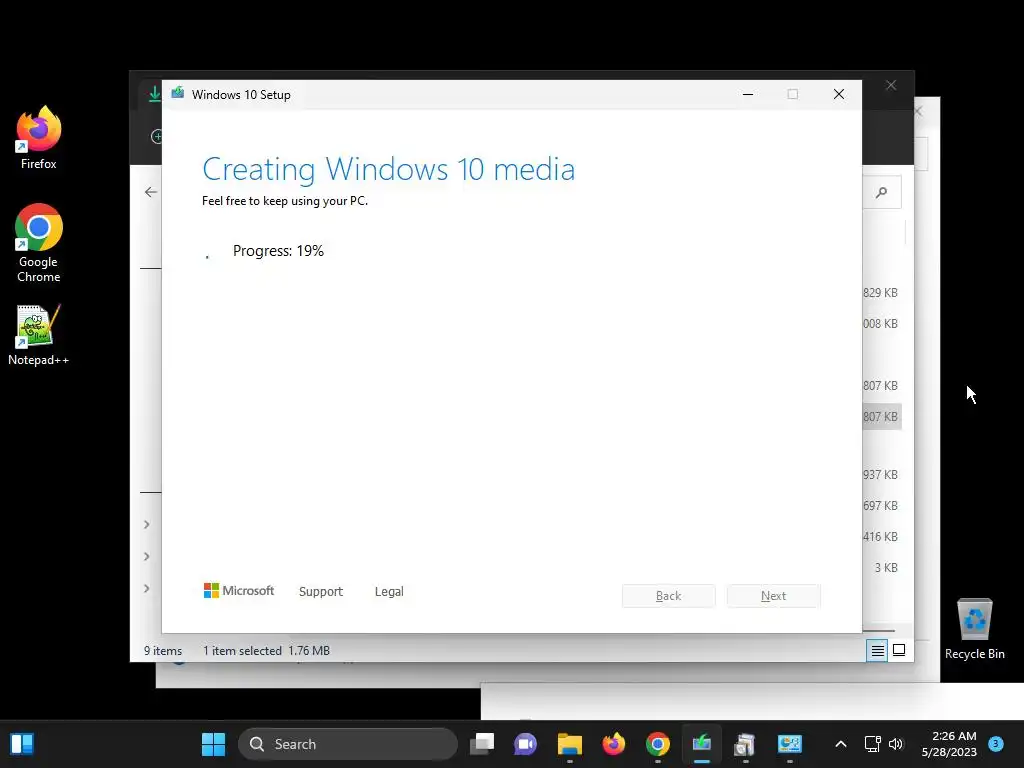
Task: Click the taskbar Search box
Action: tap(348, 744)
